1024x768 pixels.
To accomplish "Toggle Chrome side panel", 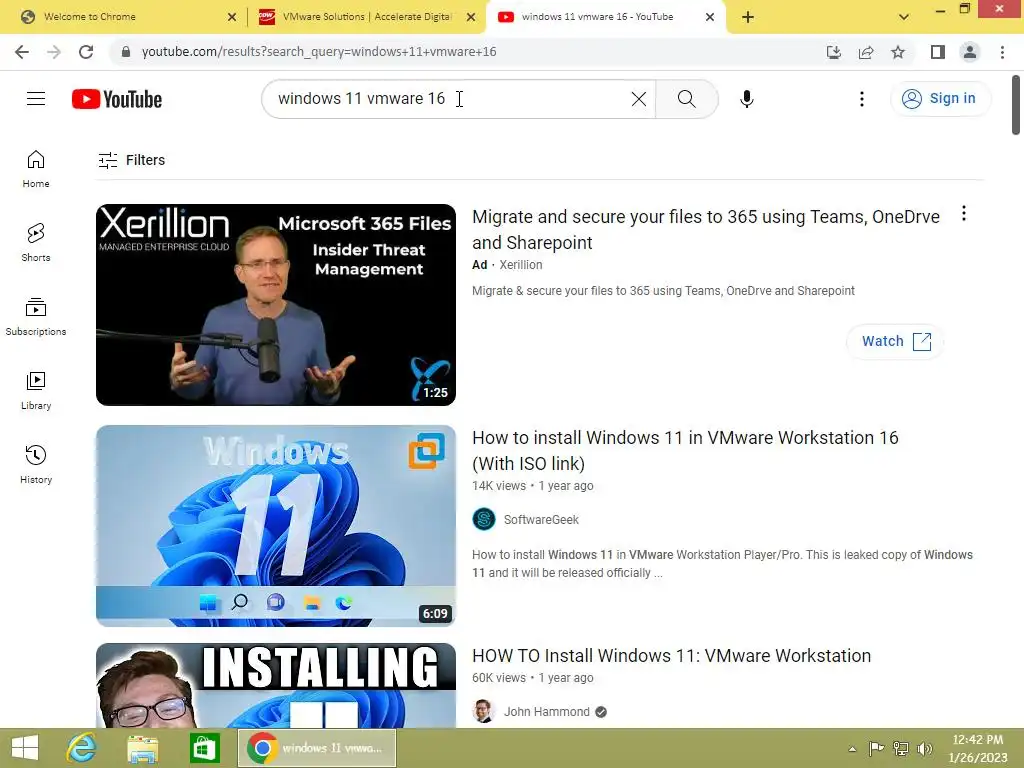I will pos(938,52).
